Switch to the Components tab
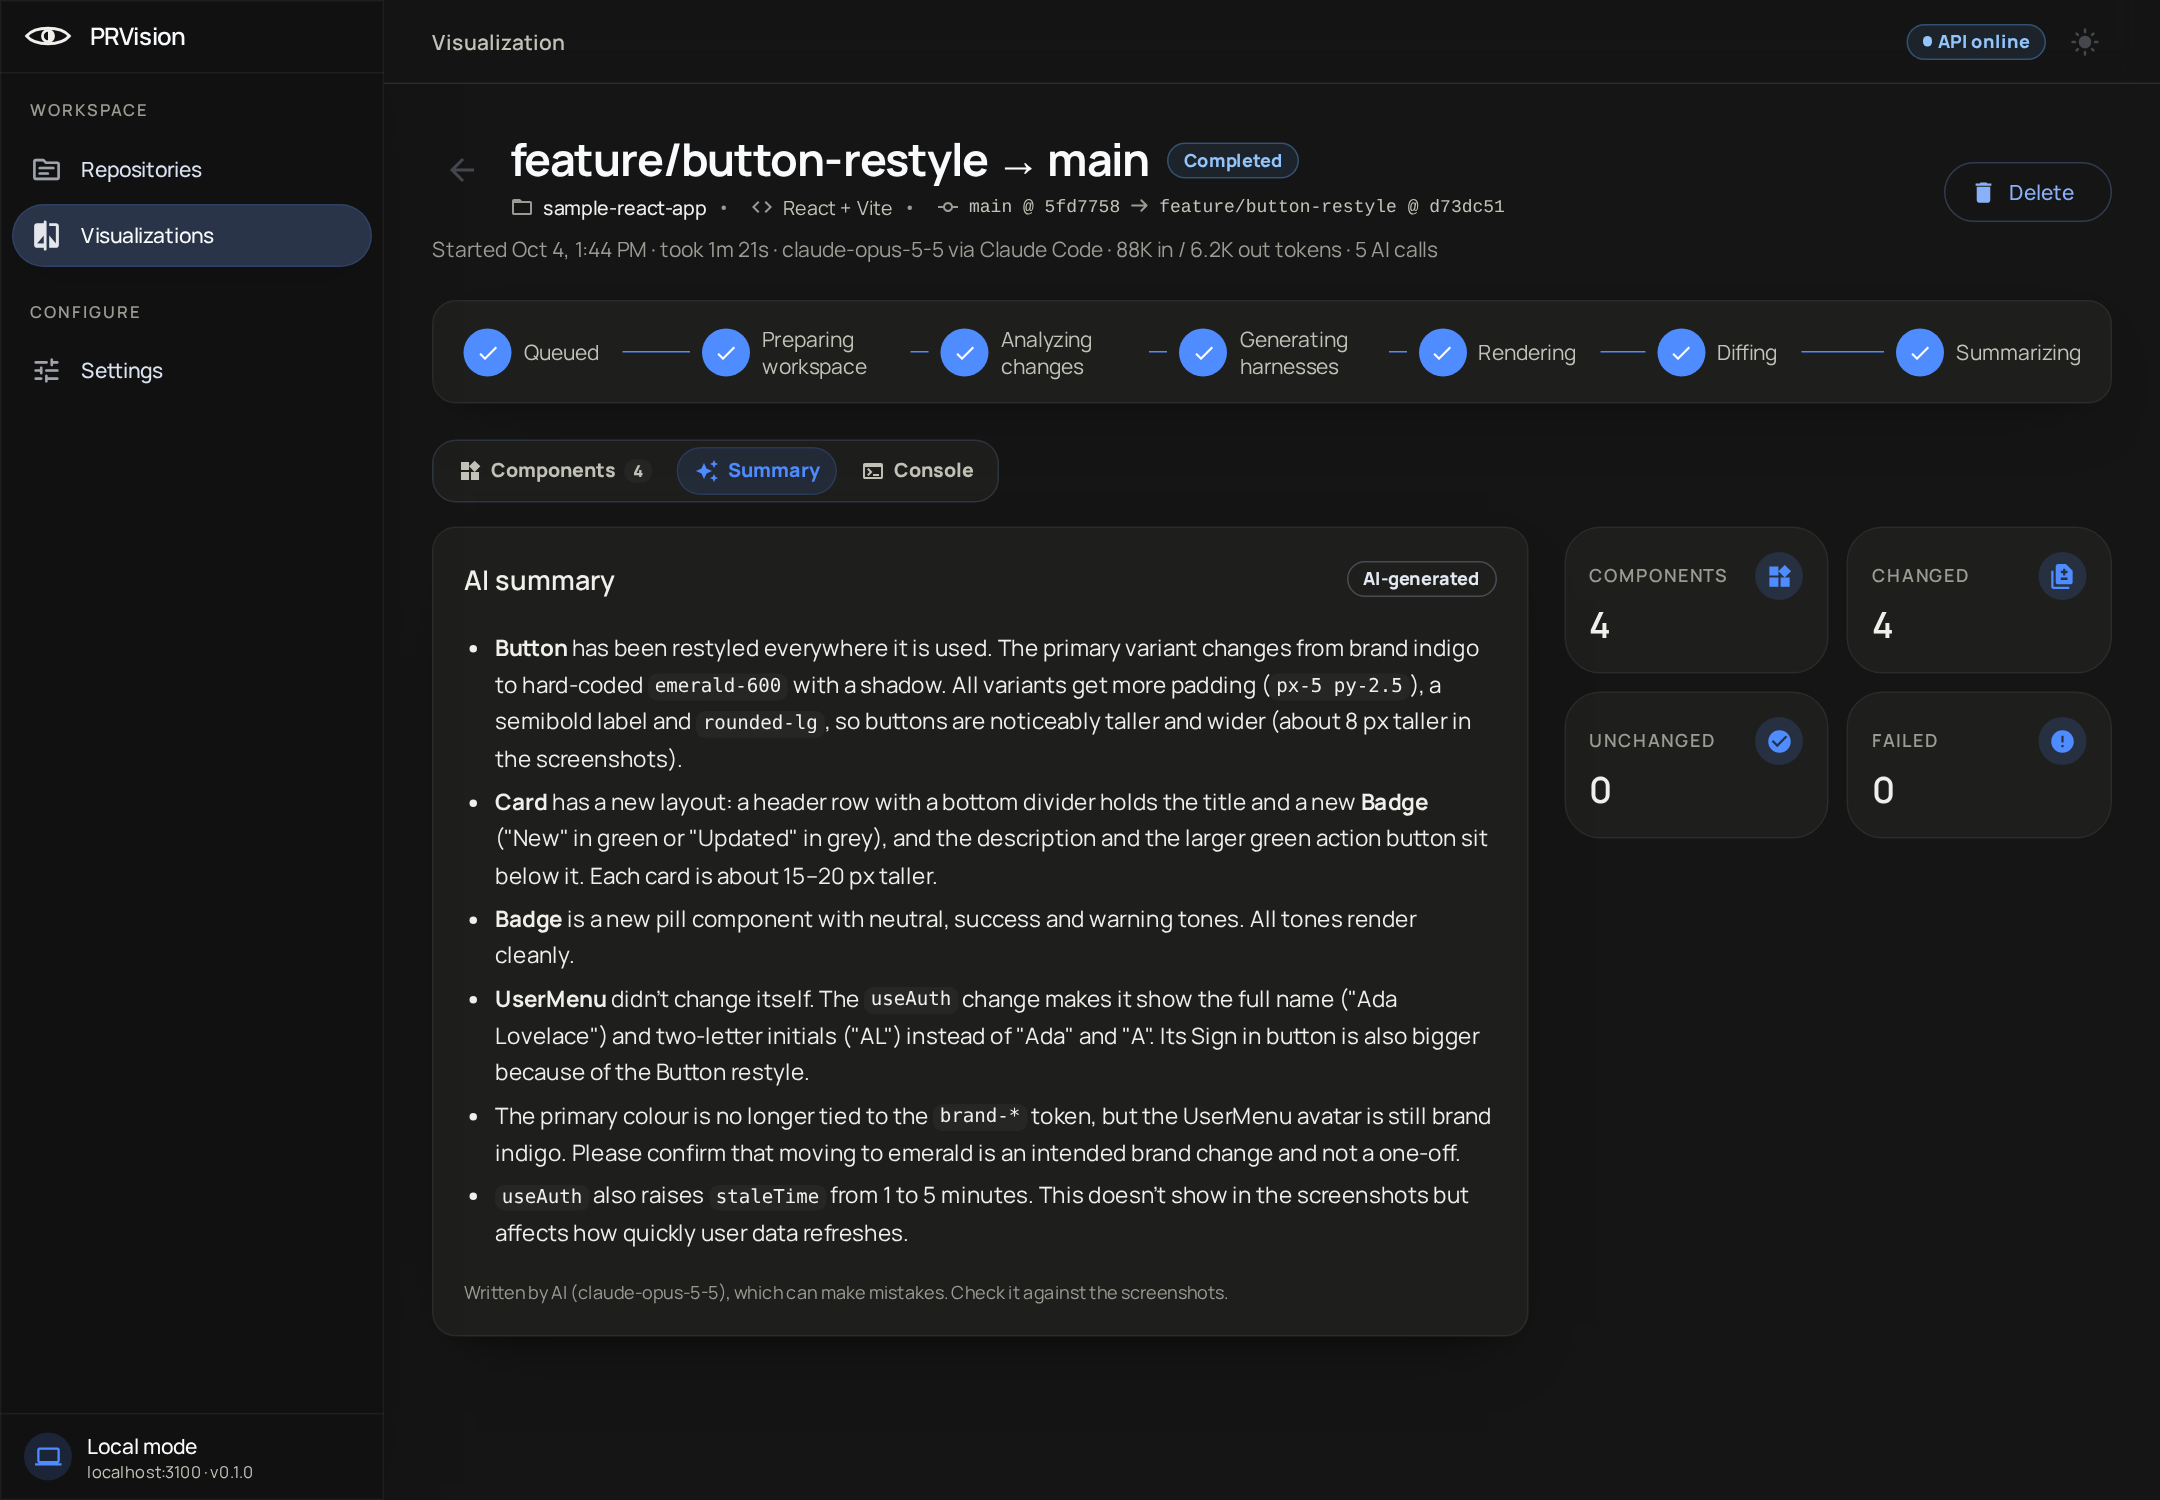The image size is (2160, 1500). point(555,471)
